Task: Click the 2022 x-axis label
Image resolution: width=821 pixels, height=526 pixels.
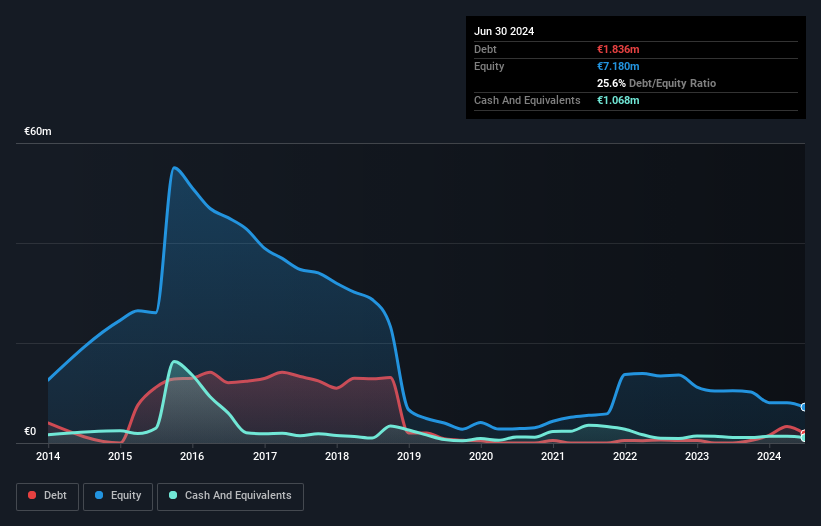Action: [x=625, y=456]
